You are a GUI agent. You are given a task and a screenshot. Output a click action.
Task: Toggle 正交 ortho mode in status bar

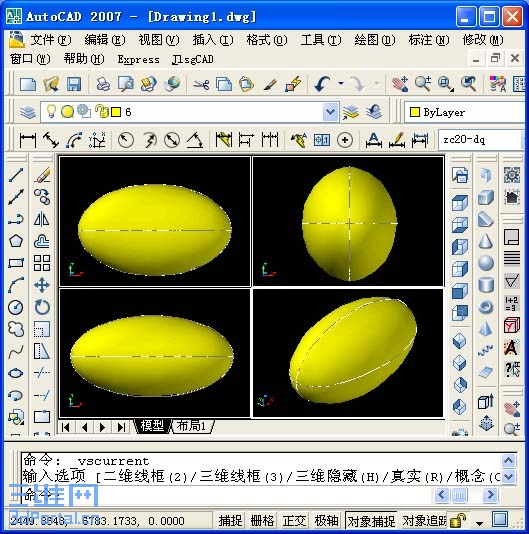click(x=294, y=521)
